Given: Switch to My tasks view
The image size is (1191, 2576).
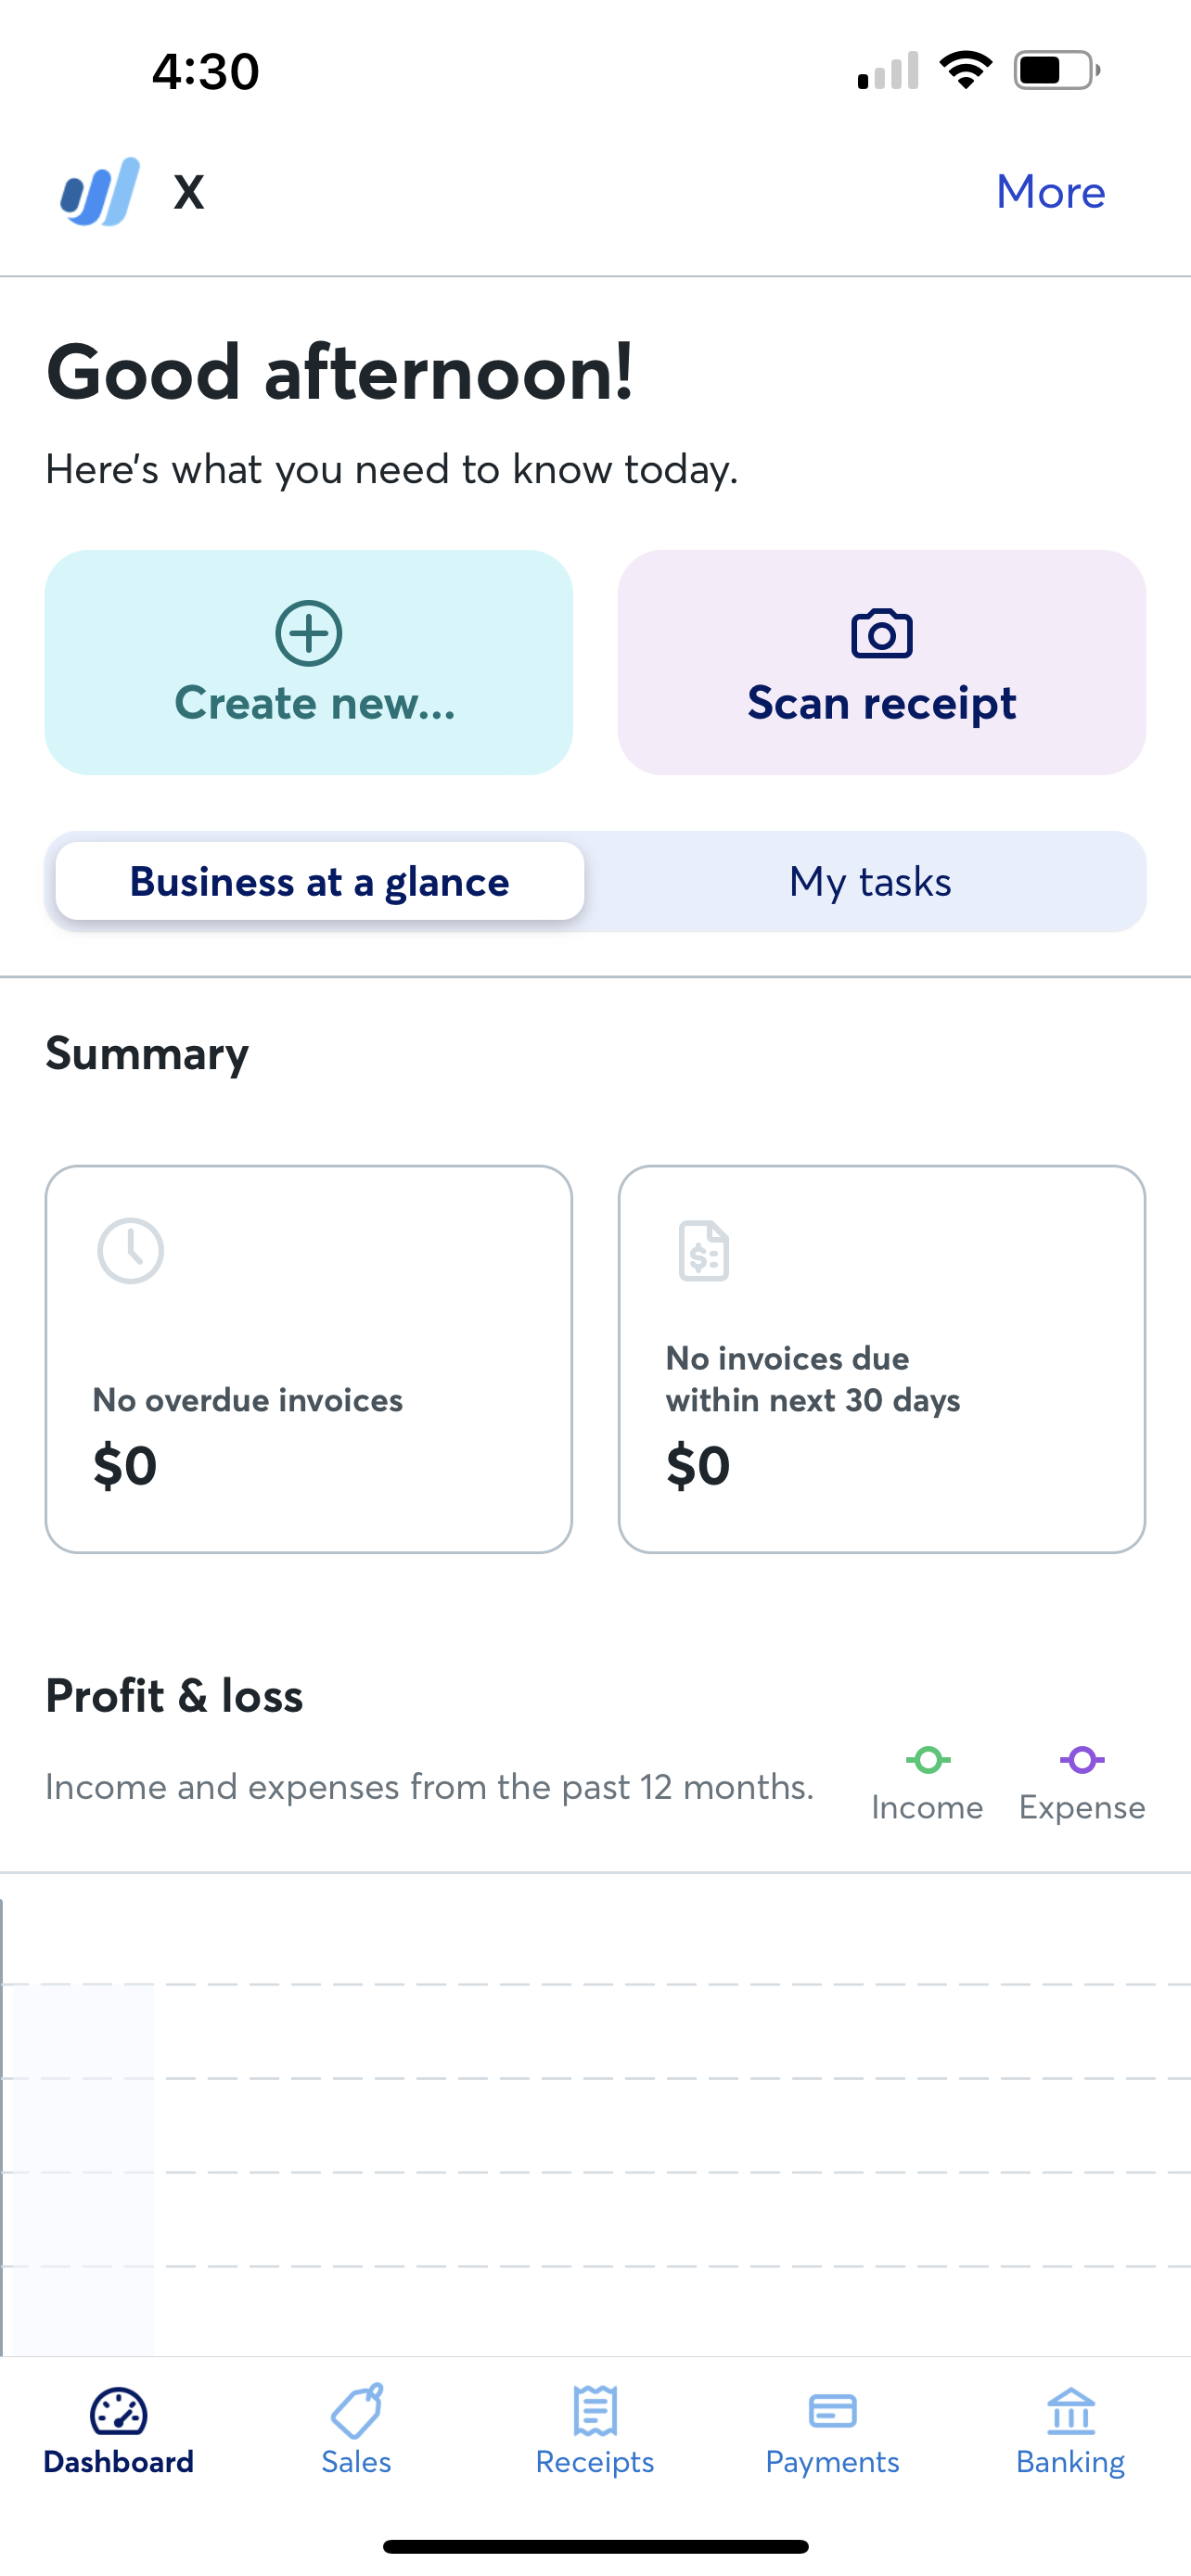Looking at the screenshot, I should pyautogui.click(x=869, y=881).
